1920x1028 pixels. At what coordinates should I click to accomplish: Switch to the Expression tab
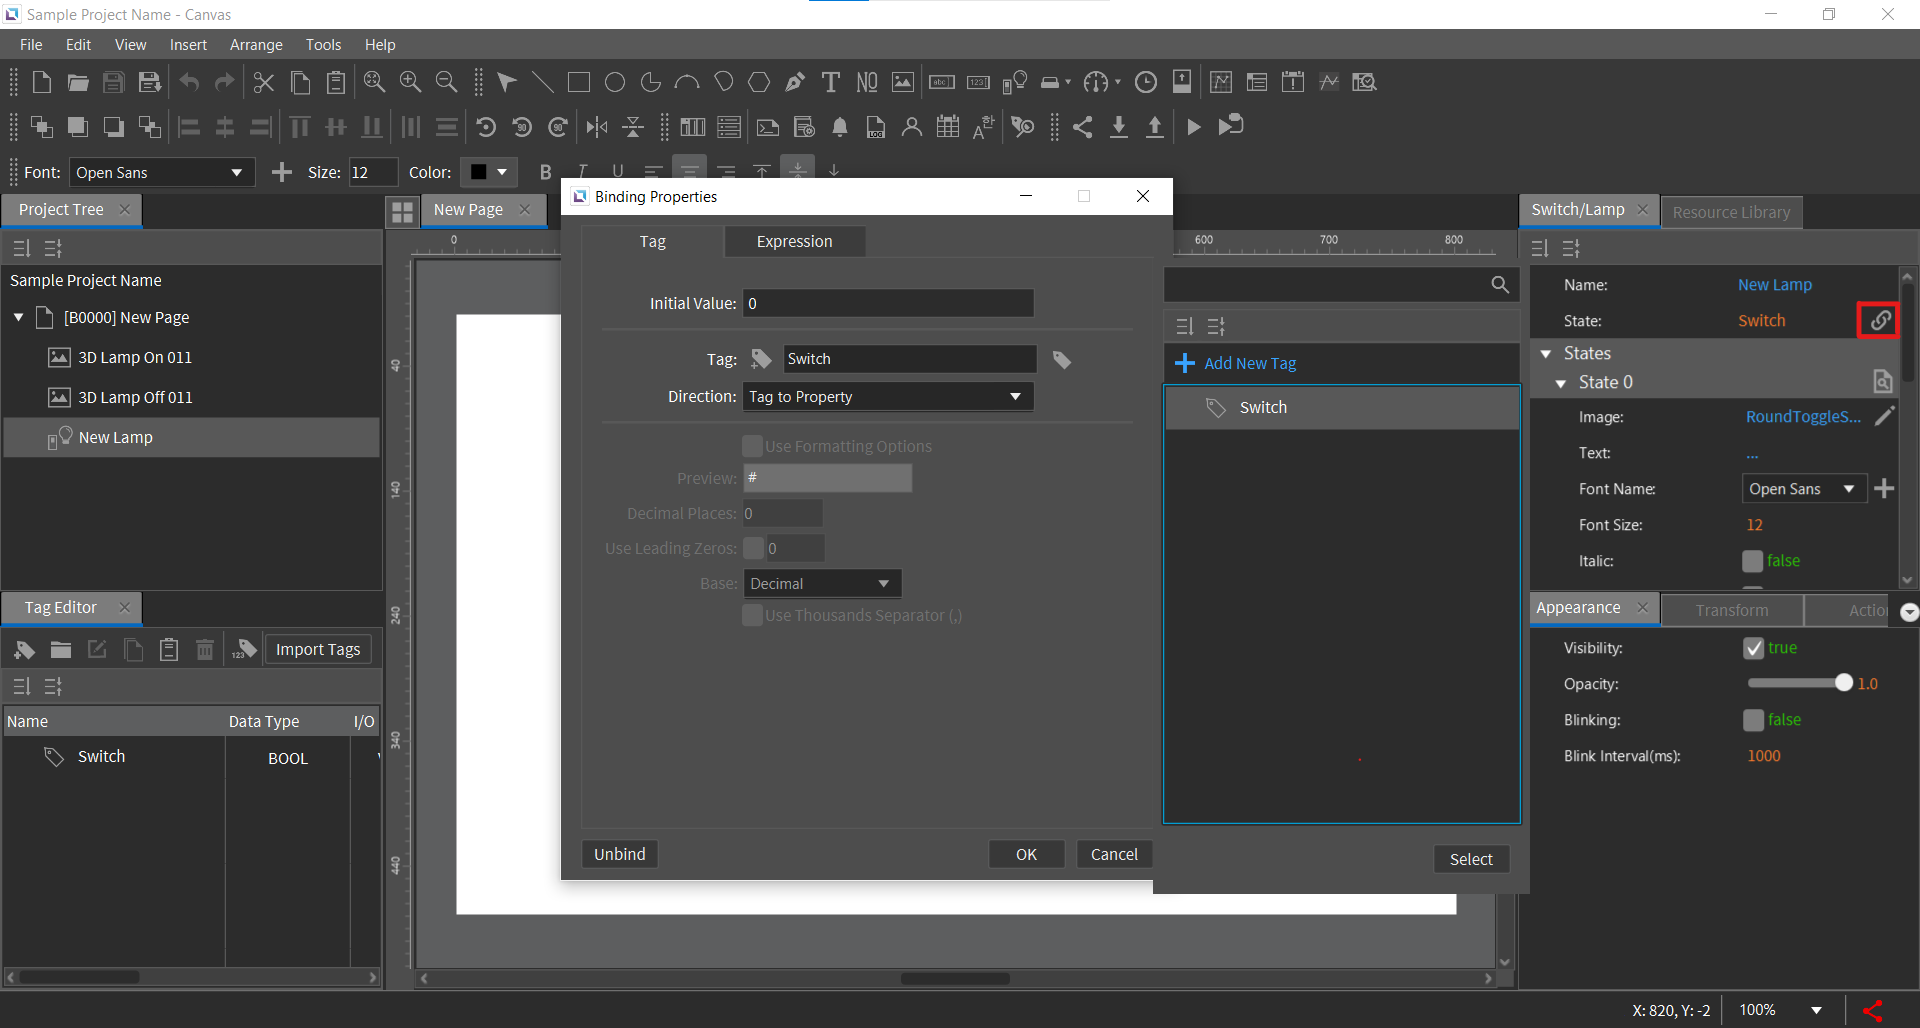tap(794, 242)
